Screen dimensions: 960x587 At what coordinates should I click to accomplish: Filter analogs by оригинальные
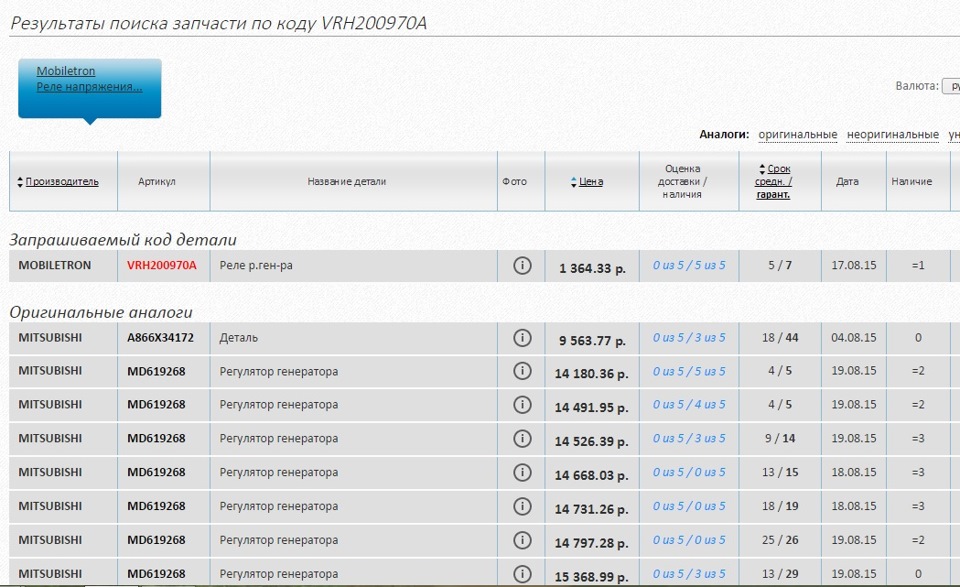(798, 134)
